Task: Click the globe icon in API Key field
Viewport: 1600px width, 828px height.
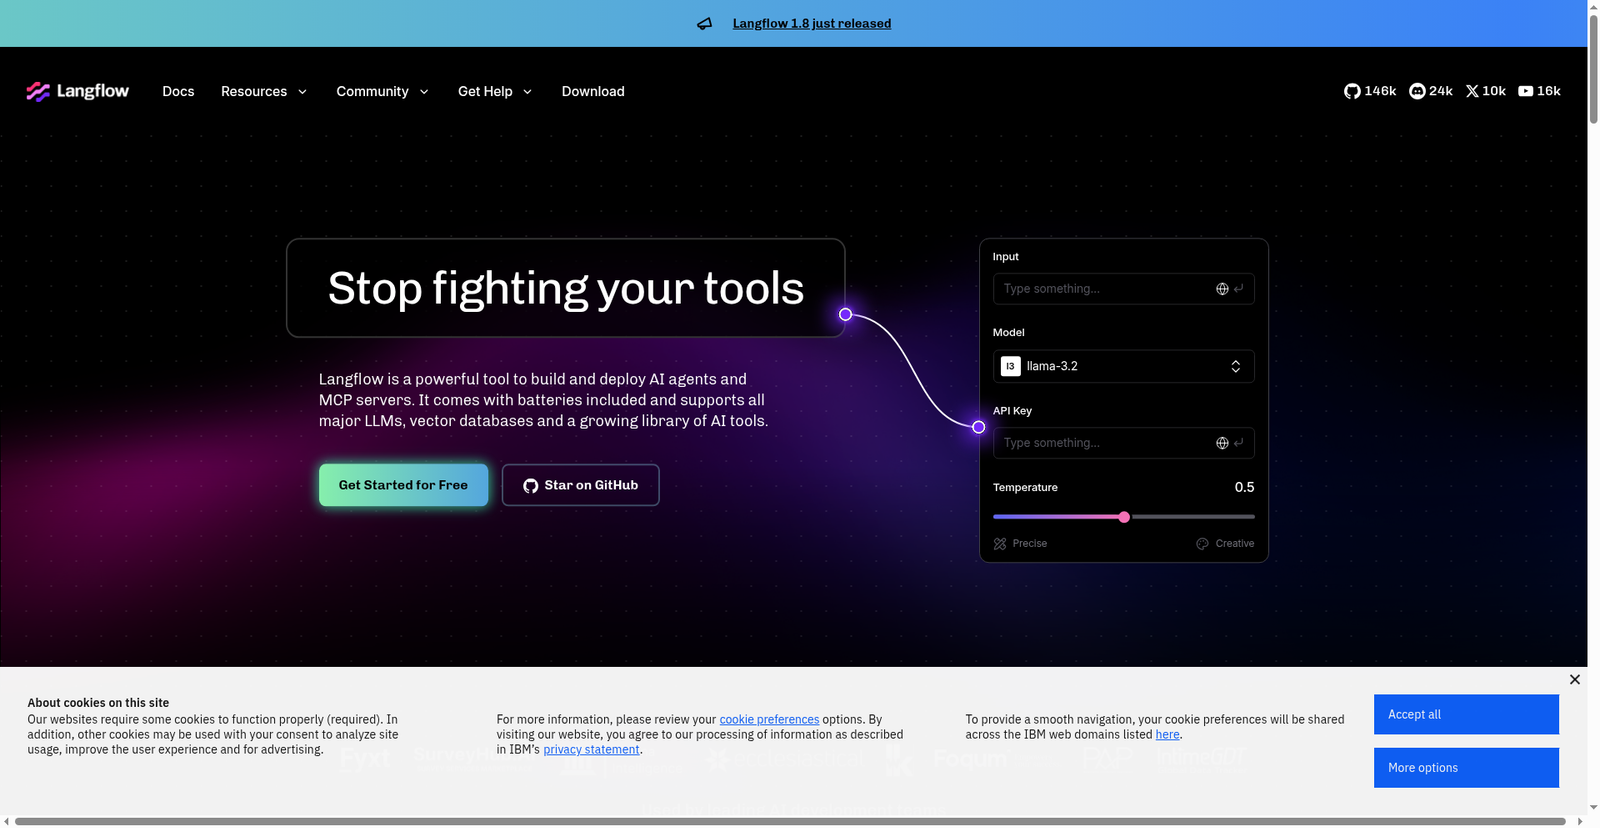Action: pyautogui.click(x=1222, y=443)
